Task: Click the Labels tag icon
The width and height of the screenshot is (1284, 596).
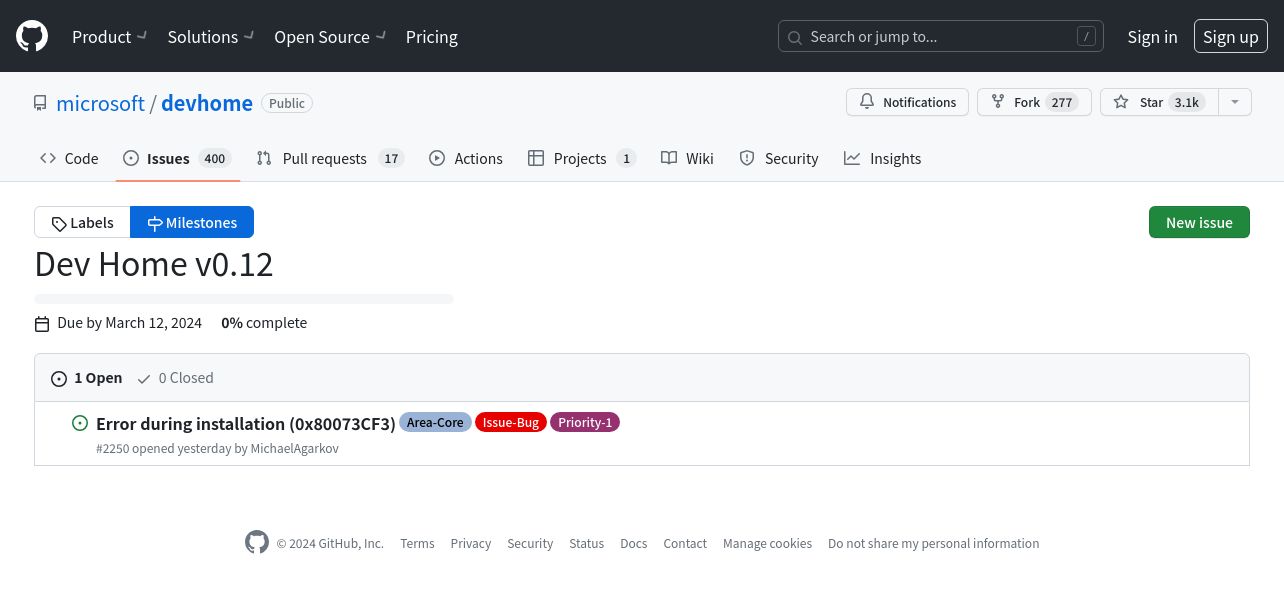Action: [59, 223]
